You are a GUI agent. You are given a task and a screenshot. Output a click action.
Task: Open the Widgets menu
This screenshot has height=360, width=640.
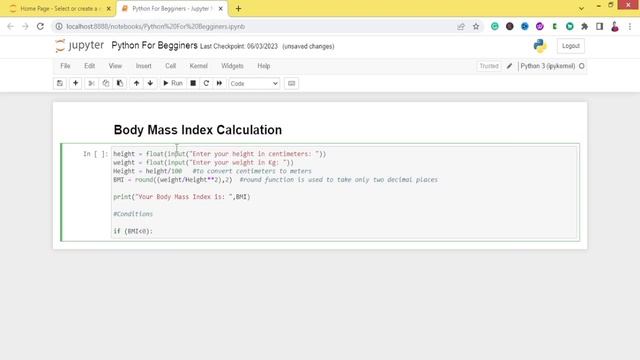click(232, 66)
